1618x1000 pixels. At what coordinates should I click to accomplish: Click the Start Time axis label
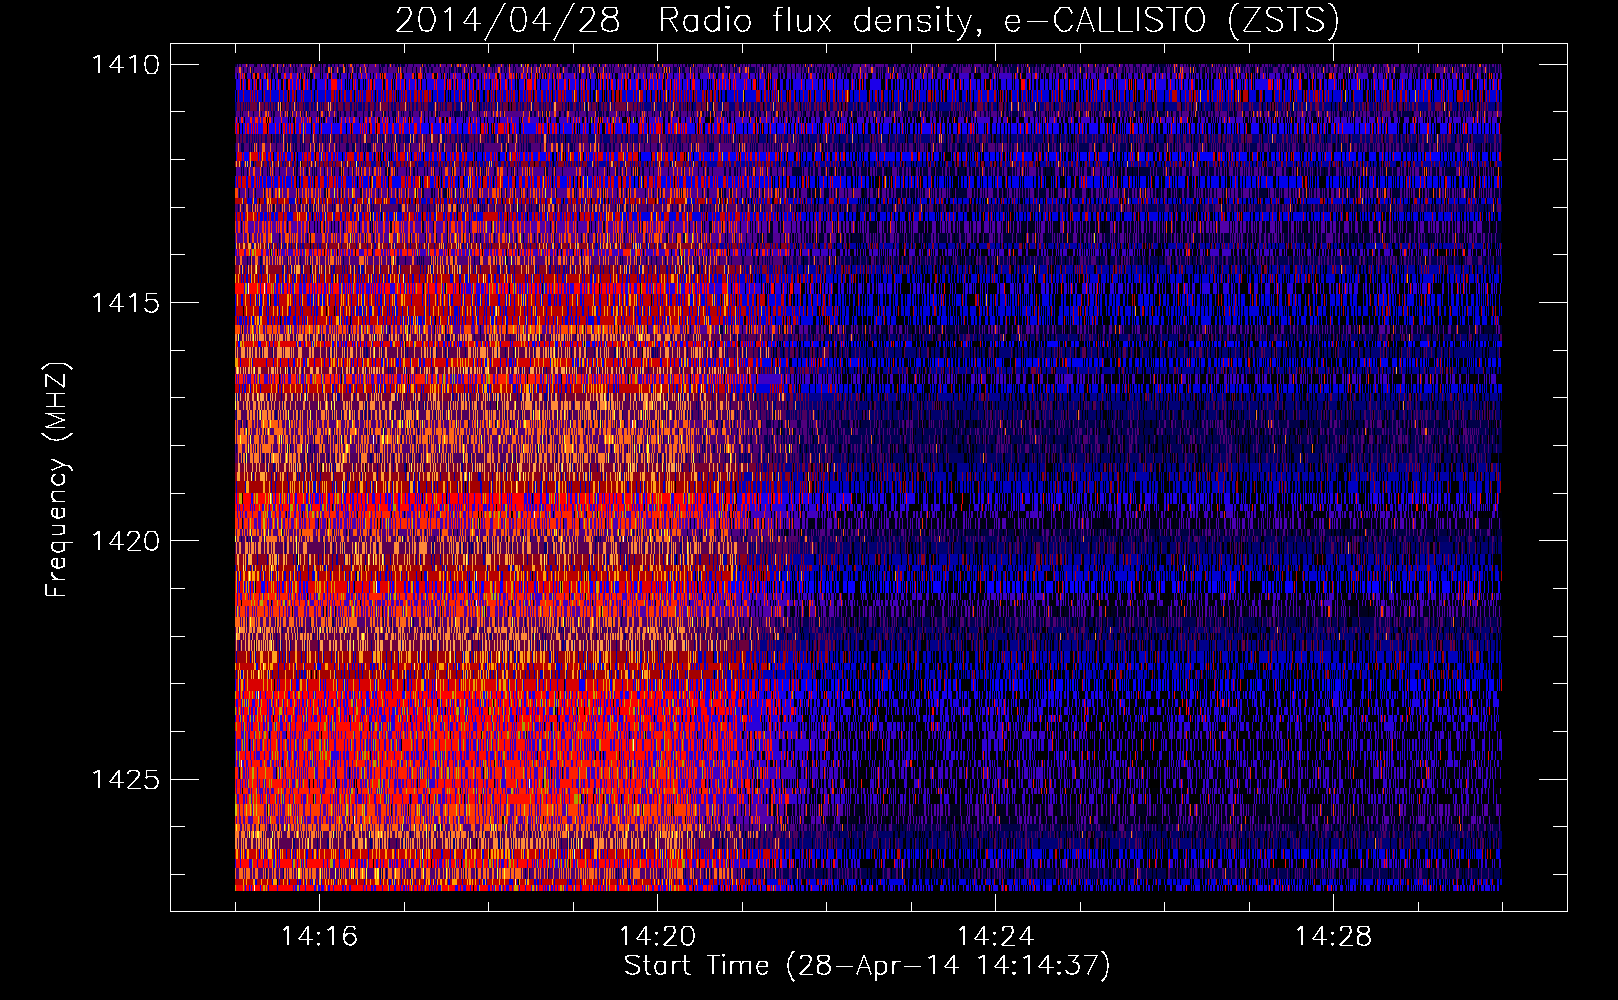867,966
